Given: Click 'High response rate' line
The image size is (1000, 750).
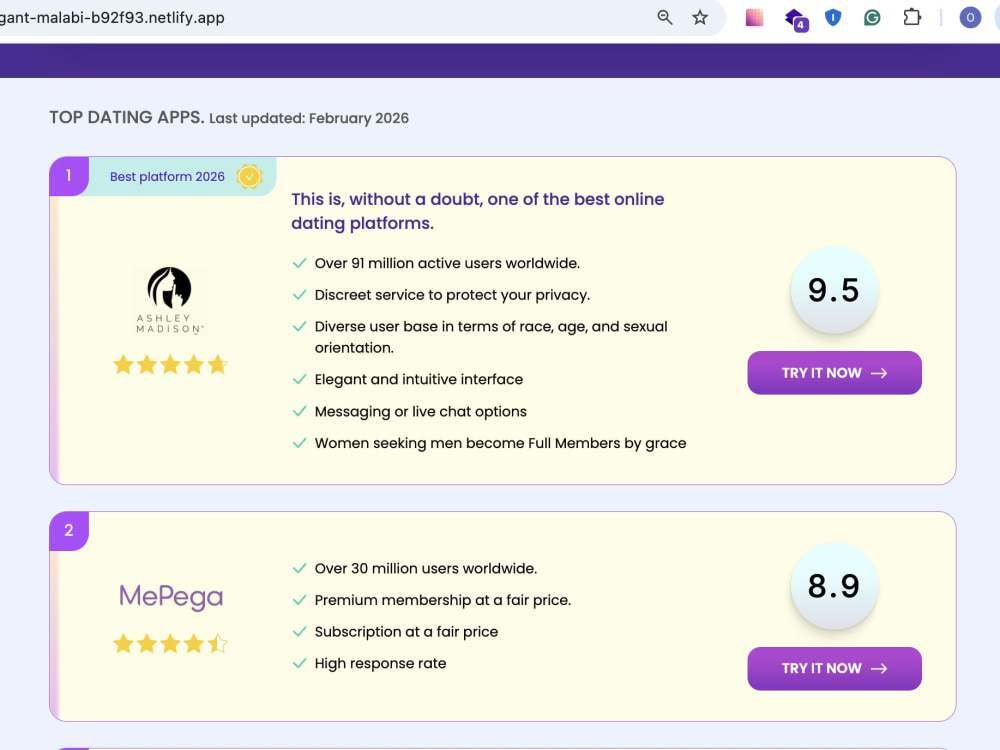Looking at the screenshot, I should click(380, 663).
